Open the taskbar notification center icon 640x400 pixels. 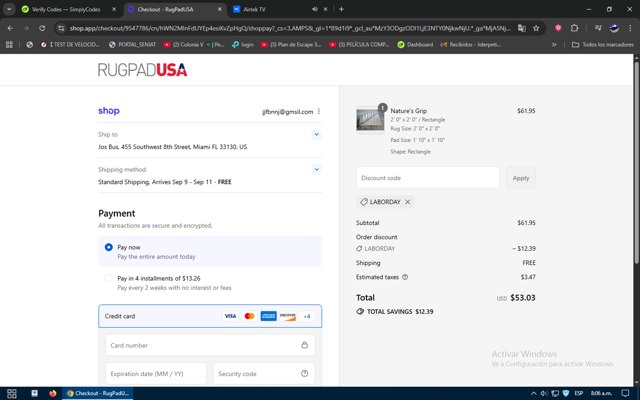pos(625,393)
